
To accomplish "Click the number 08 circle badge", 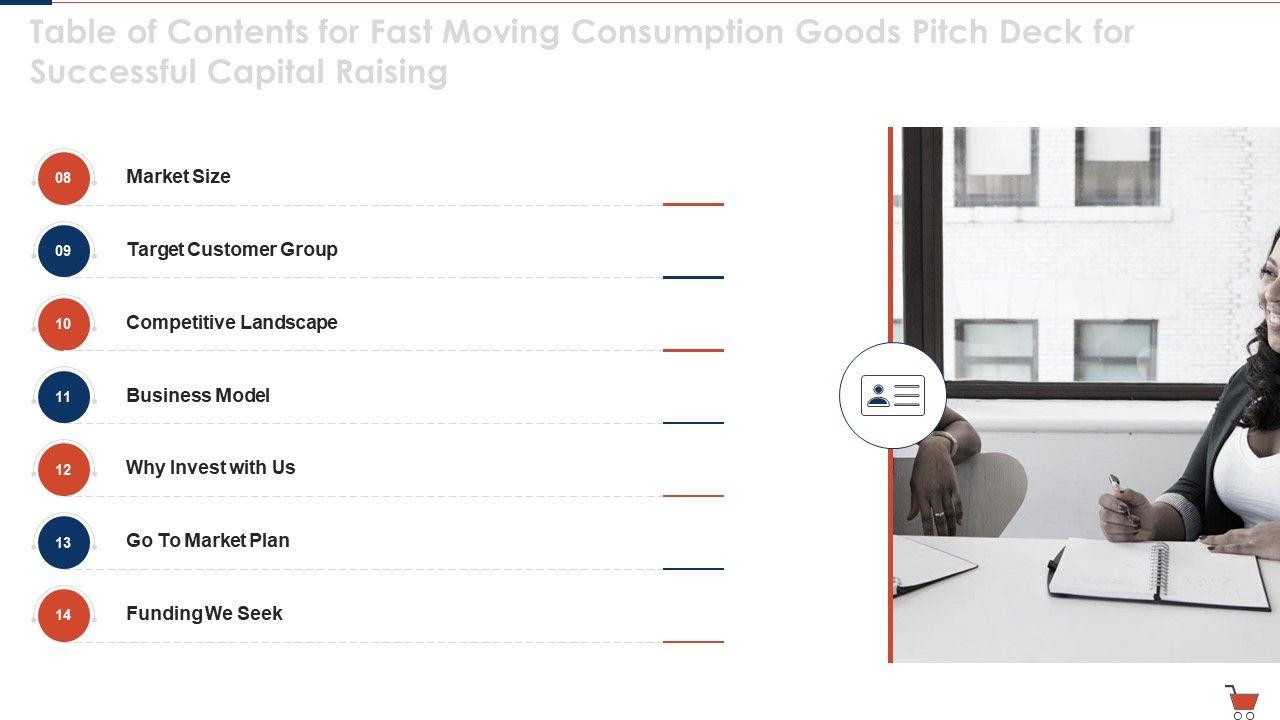I will click(63, 178).
